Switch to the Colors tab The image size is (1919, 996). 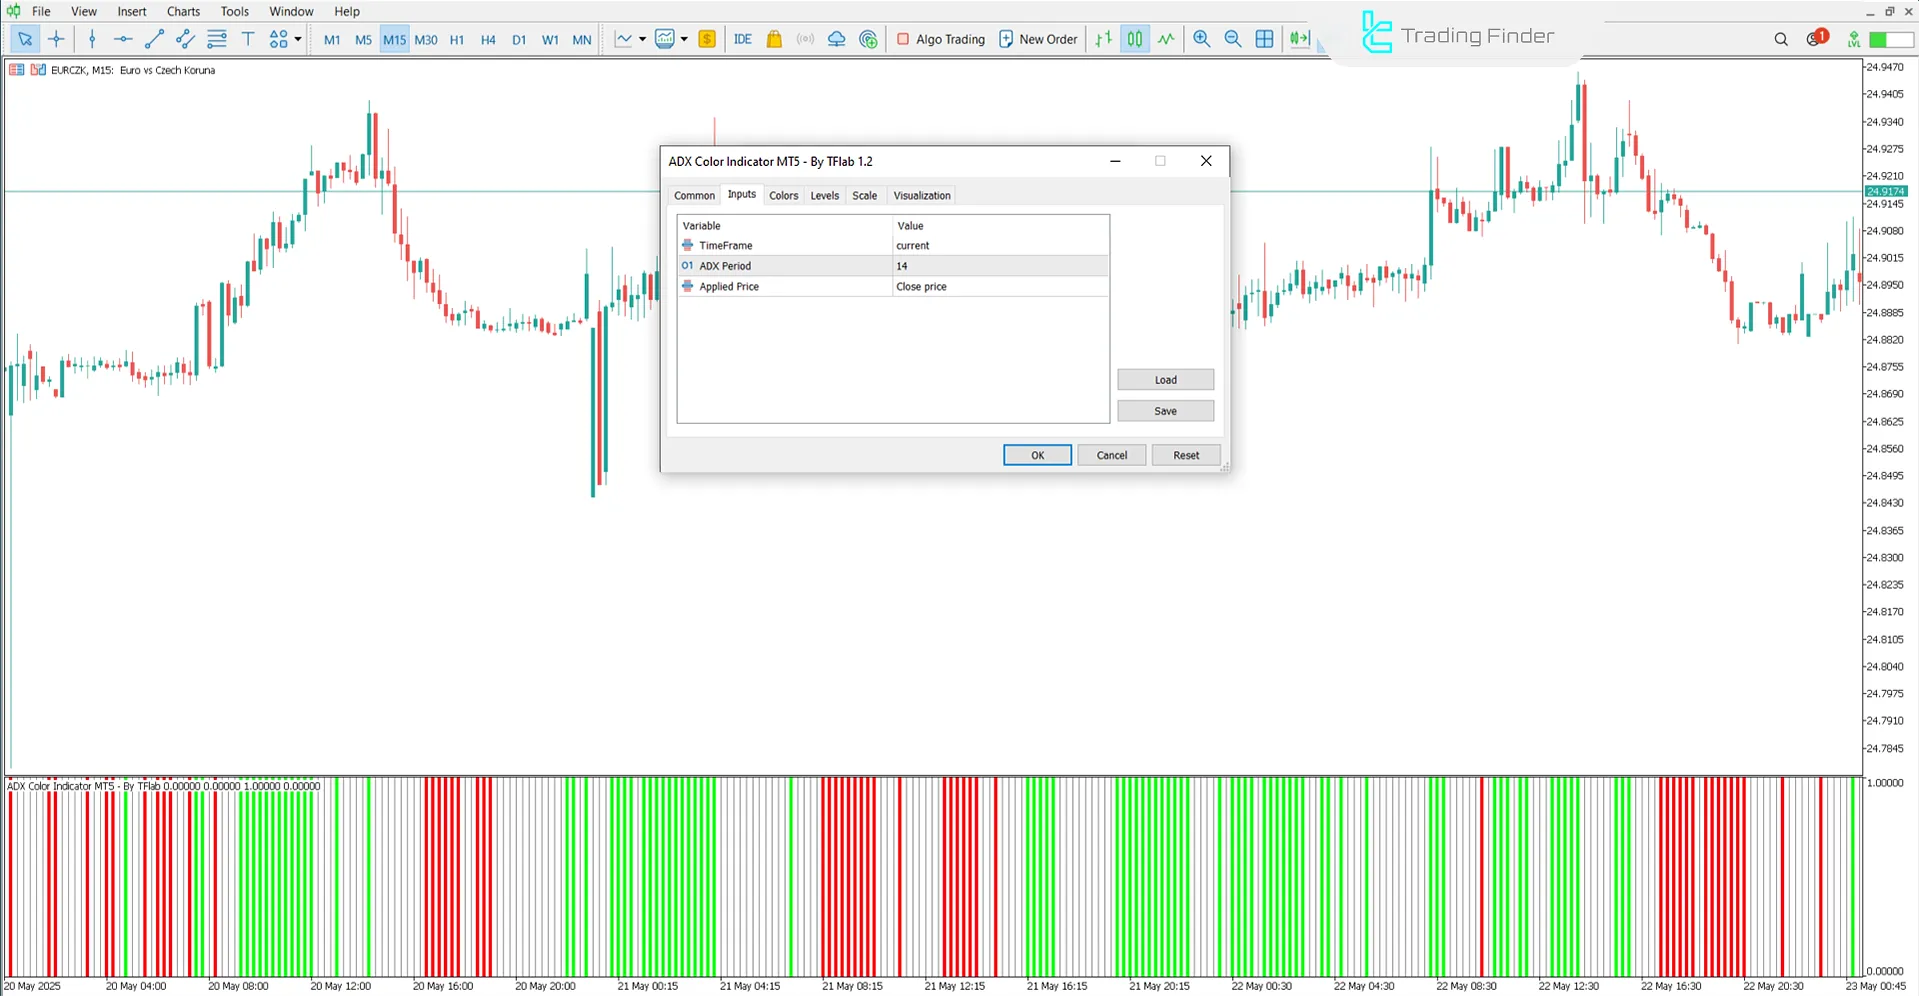pyautogui.click(x=783, y=195)
